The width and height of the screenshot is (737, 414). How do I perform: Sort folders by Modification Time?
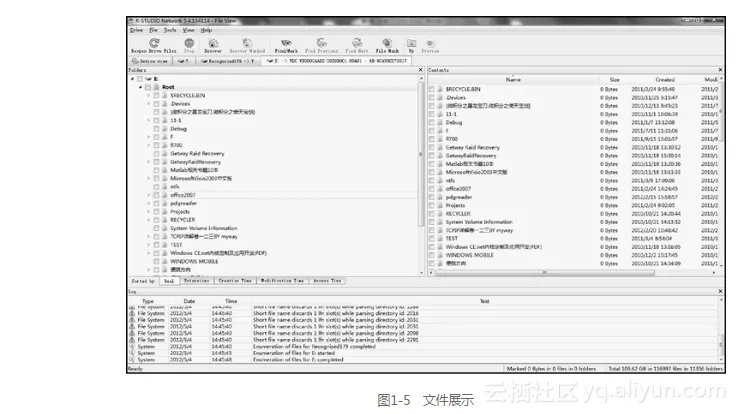point(282,281)
